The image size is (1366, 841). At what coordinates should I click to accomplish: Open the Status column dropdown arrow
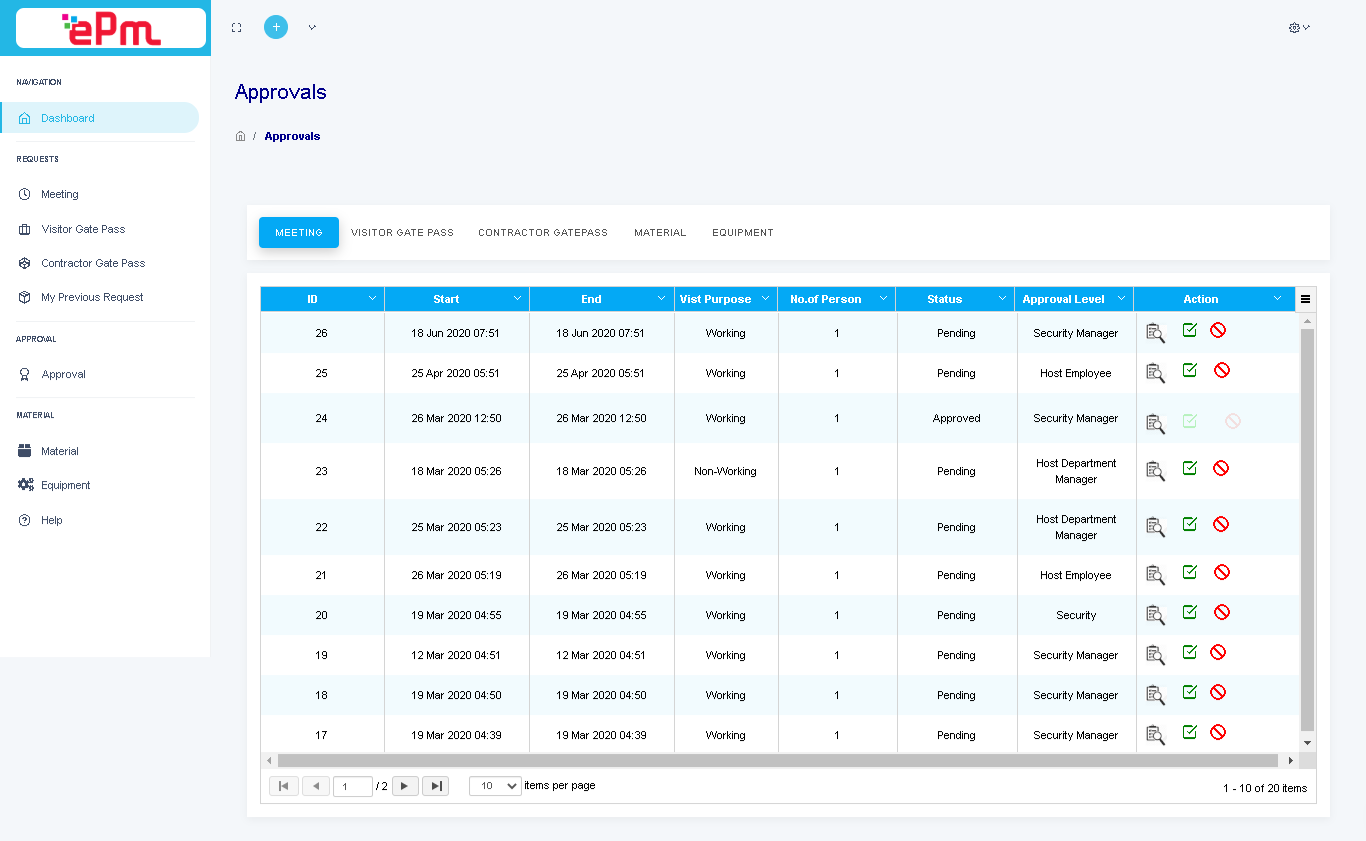[x=1002, y=299]
